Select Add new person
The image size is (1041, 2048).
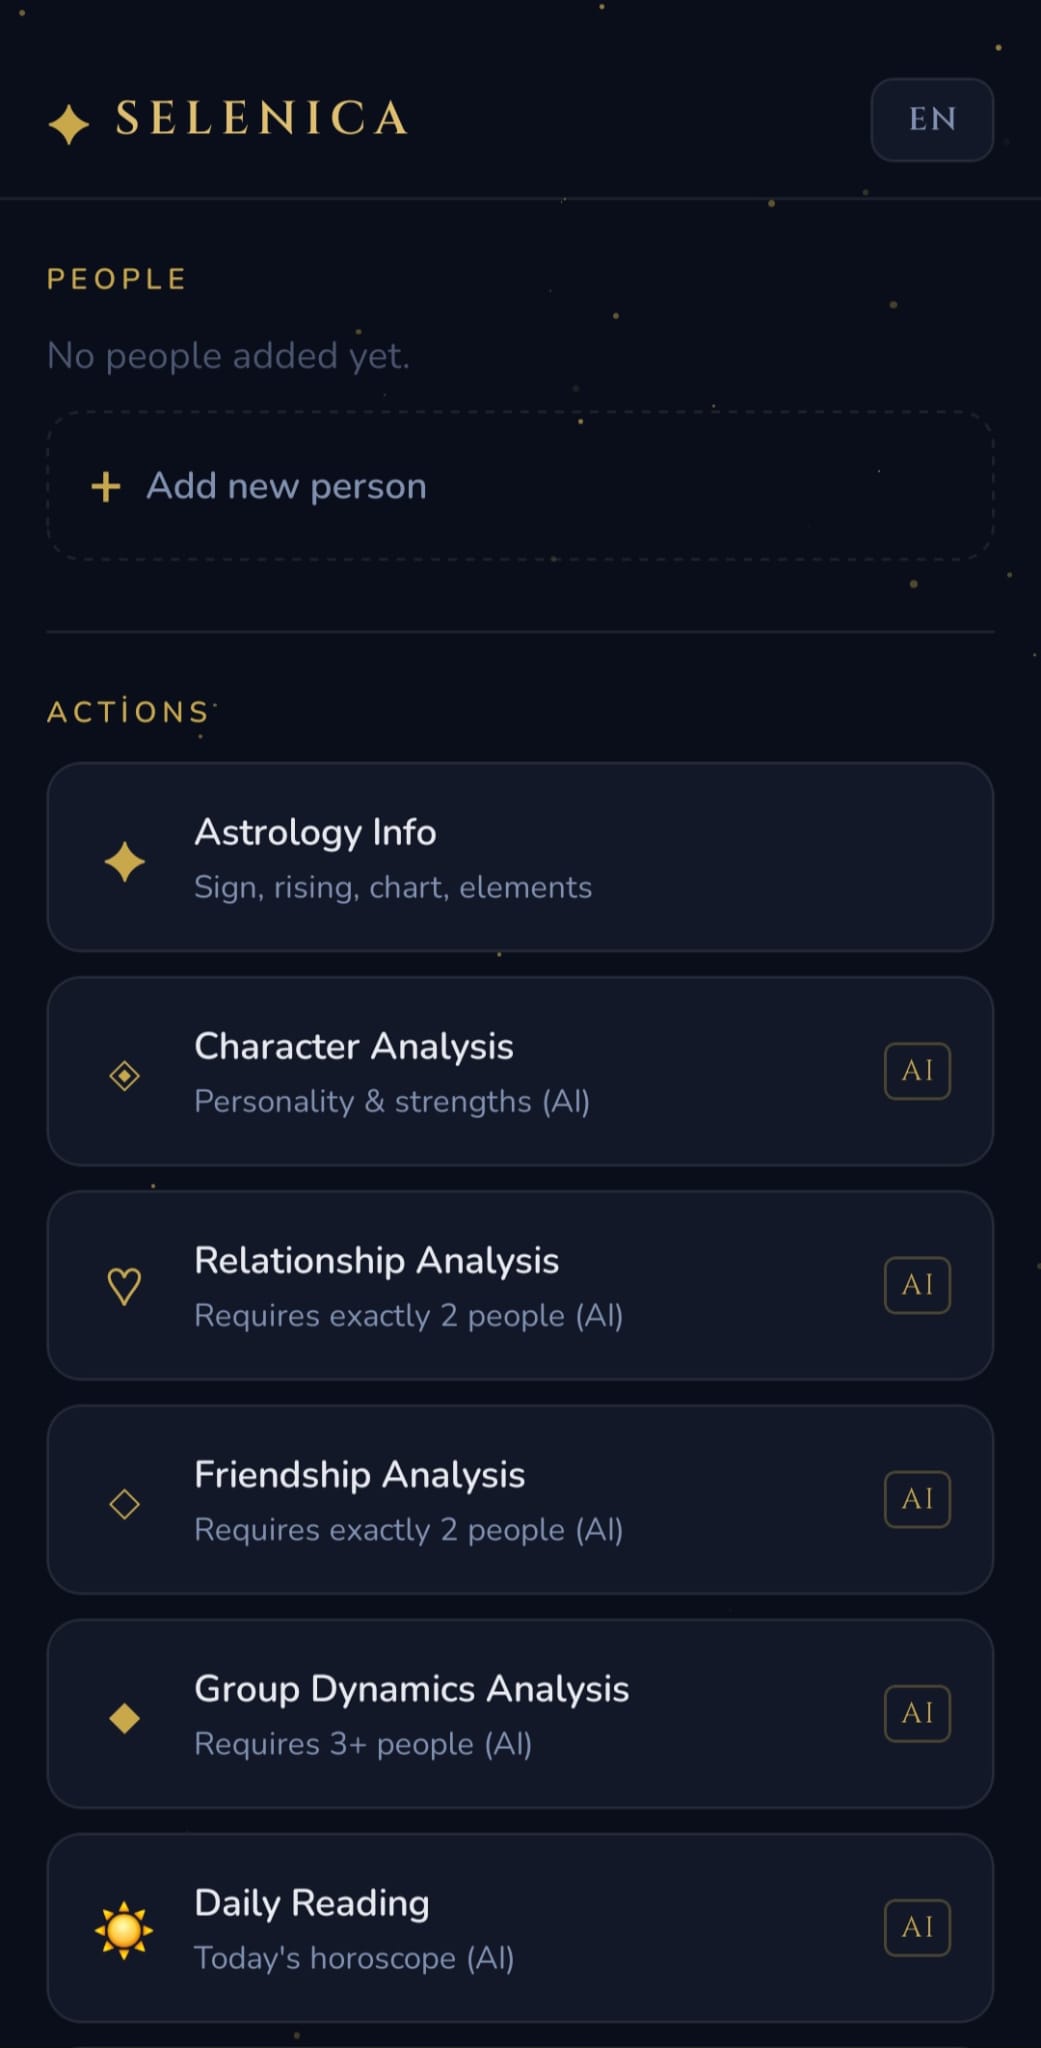(x=520, y=486)
